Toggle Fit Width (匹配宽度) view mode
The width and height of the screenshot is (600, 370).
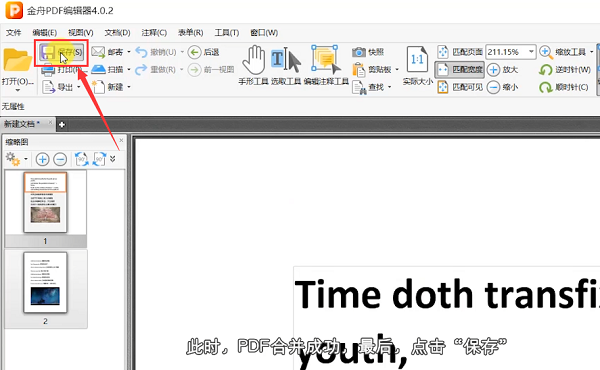pos(460,70)
